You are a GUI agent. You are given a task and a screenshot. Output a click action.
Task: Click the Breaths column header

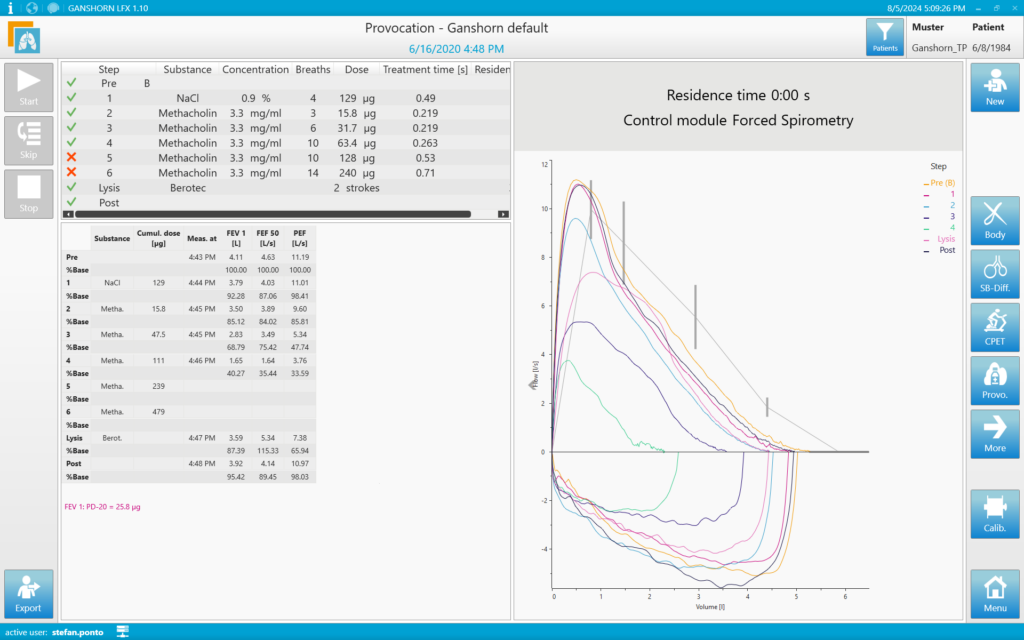[x=313, y=69]
